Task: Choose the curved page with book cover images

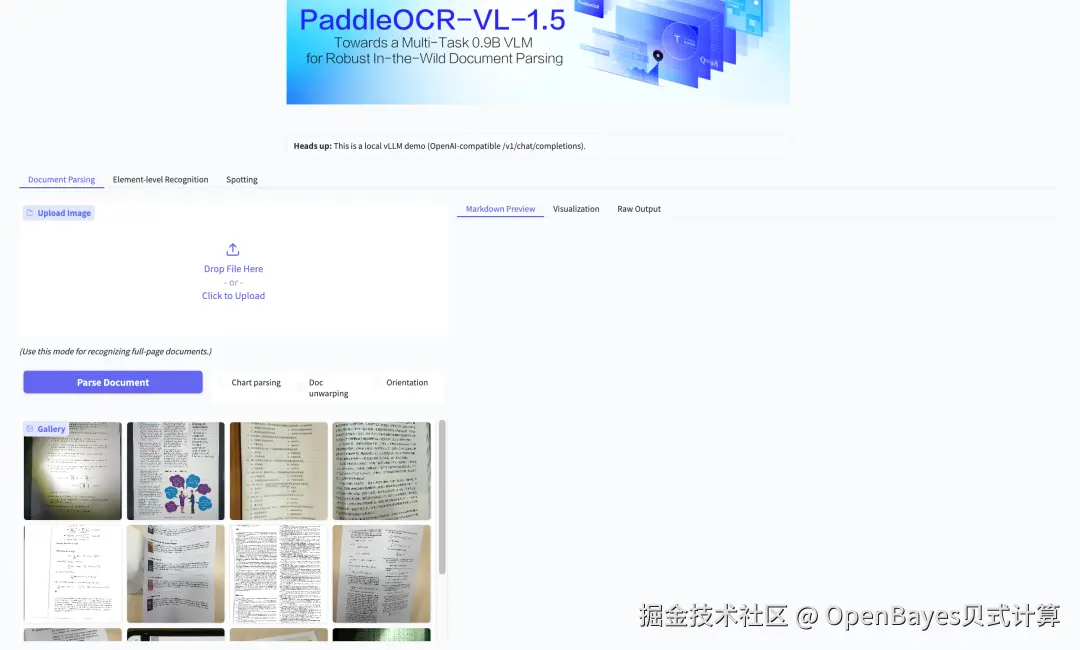Action: coord(176,574)
